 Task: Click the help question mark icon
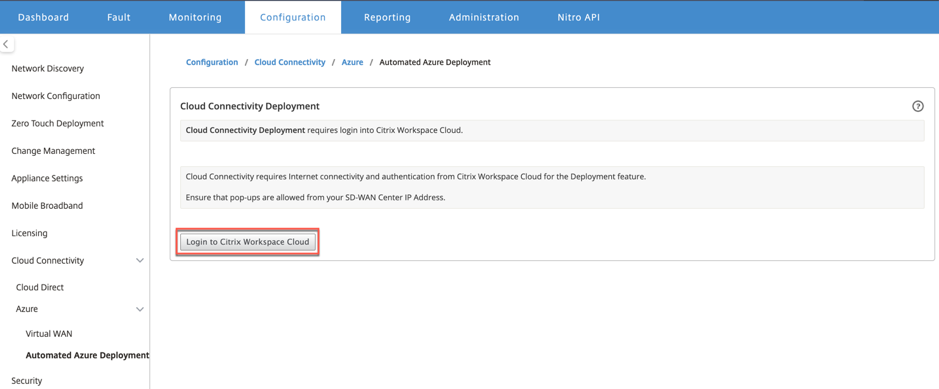[x=917, y=107]
